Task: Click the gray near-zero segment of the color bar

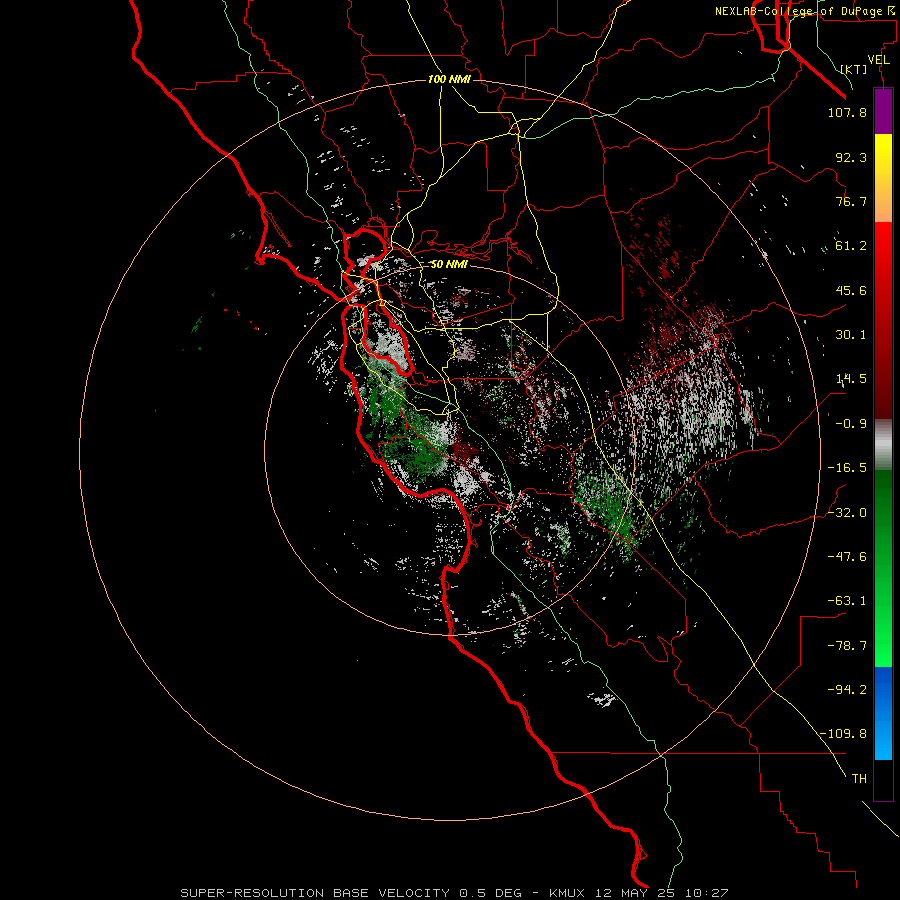Action: click(x=883, y=445)
